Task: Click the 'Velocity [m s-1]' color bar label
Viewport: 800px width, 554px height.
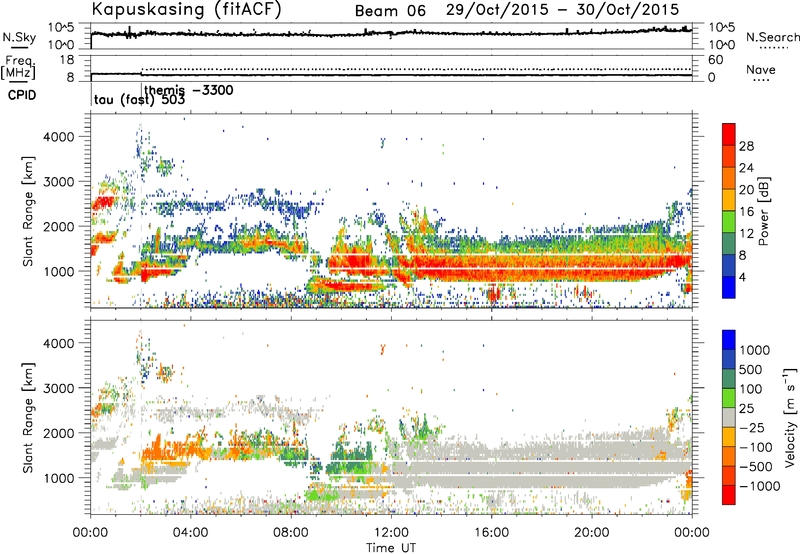Action: [790, 417]
